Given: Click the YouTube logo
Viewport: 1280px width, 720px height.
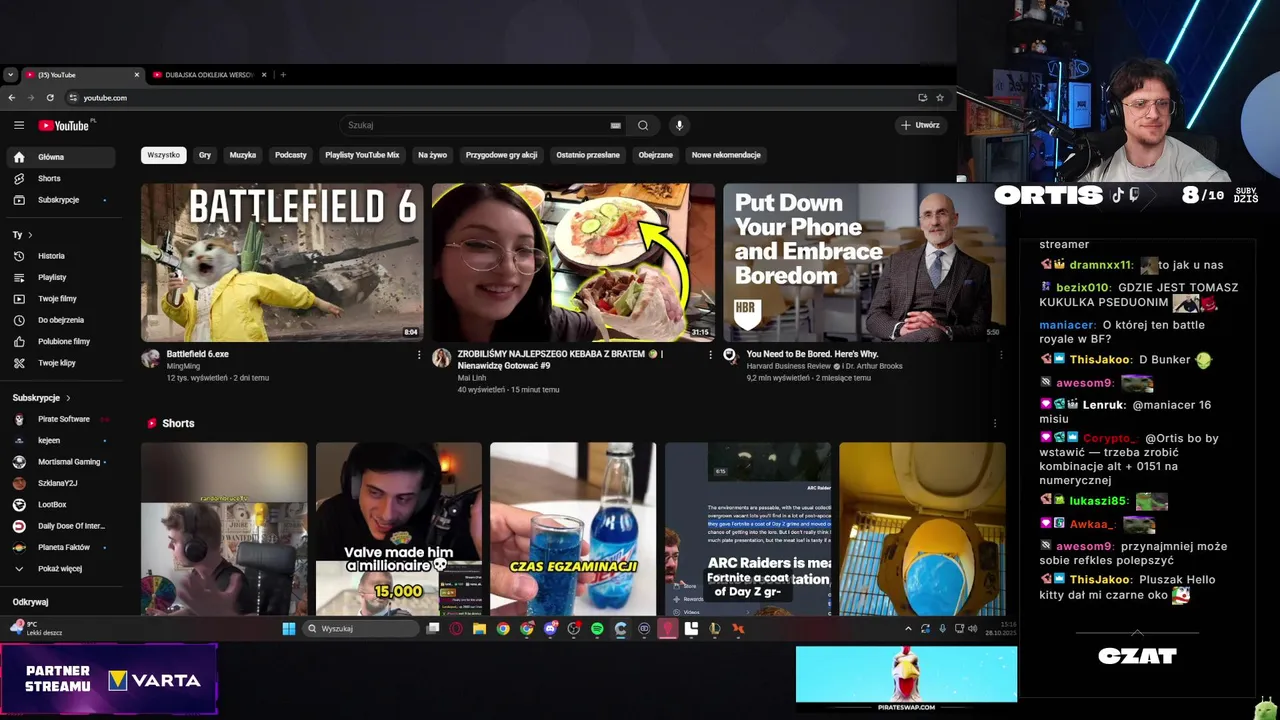Looking at the screenshot, I should [65, 125].
